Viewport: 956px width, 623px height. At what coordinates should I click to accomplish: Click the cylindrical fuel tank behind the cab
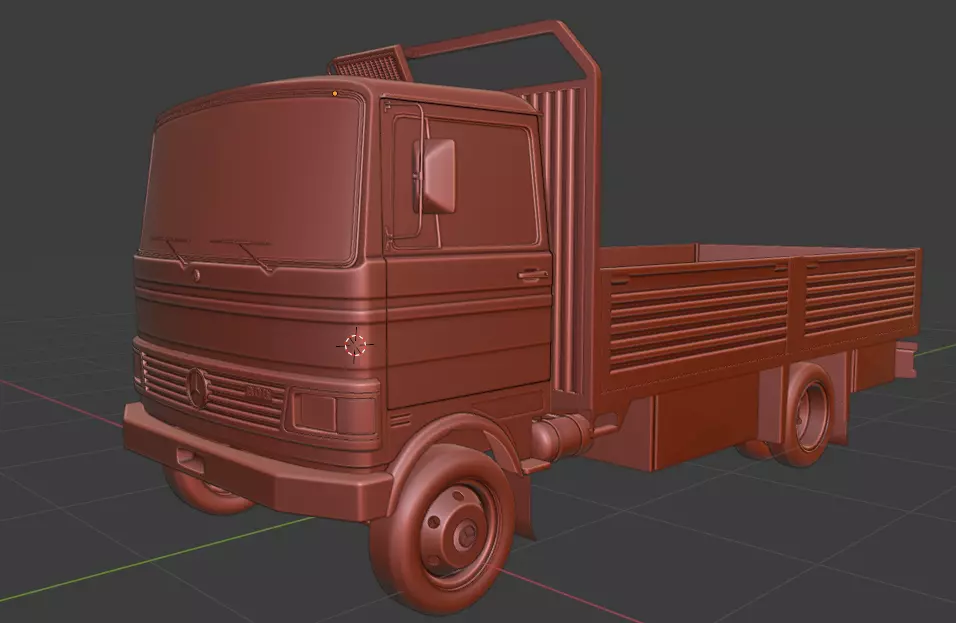tap(558, 436)
